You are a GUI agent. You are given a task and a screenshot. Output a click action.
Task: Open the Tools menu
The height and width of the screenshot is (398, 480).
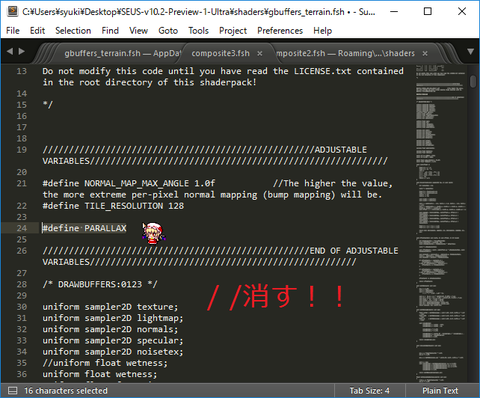point(198,31)
